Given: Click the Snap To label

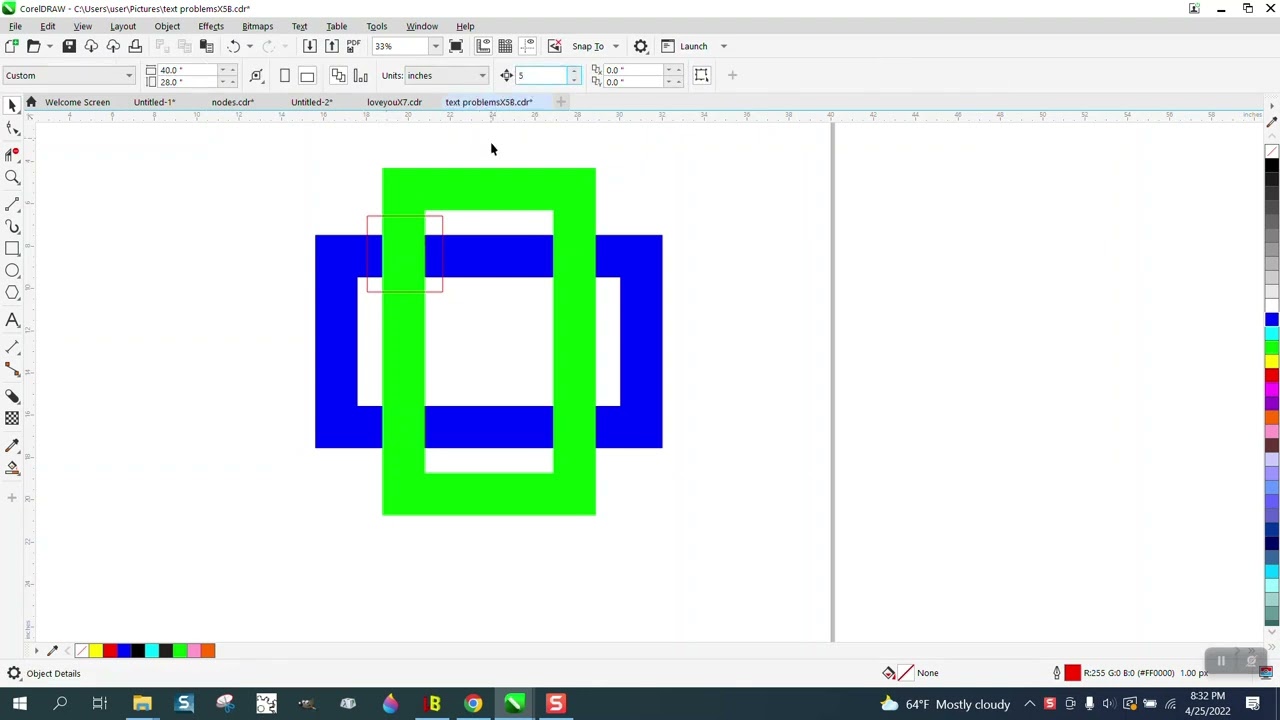Looking at the screenshot, I should tap(588, 46).
